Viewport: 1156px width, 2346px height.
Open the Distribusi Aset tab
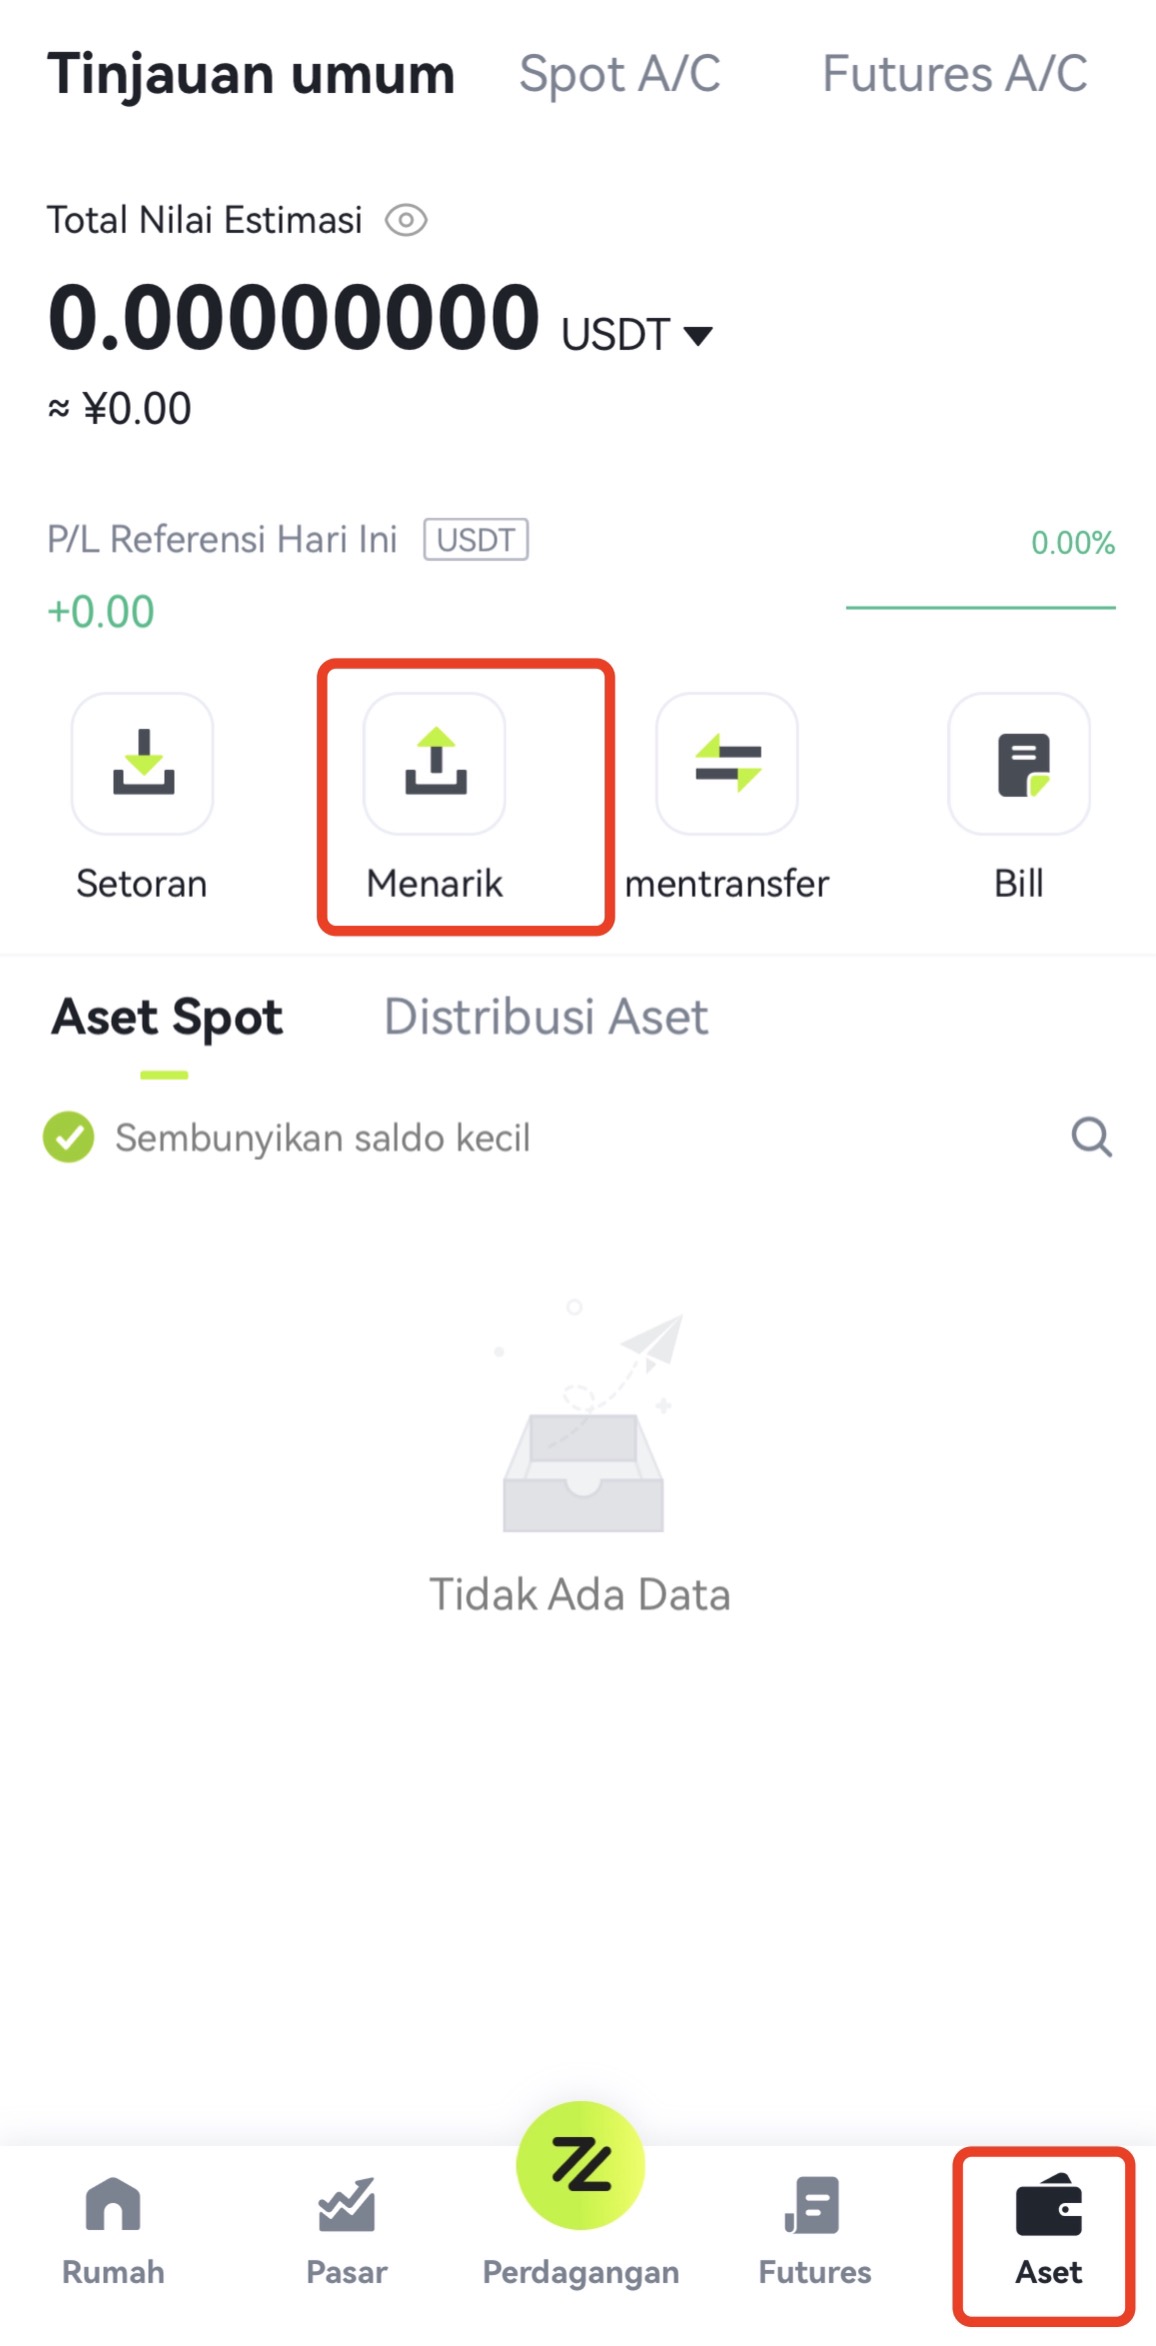[546, 1016]
